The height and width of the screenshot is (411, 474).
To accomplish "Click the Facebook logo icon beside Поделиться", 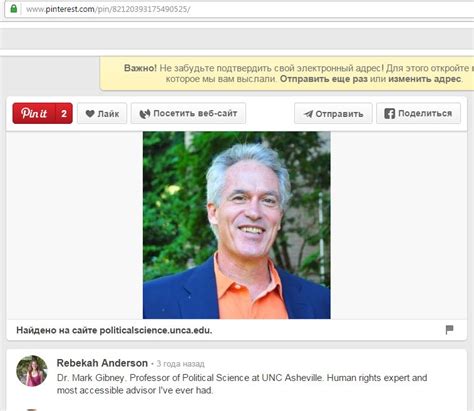I will pyautogui.click(x=389, y=113).
